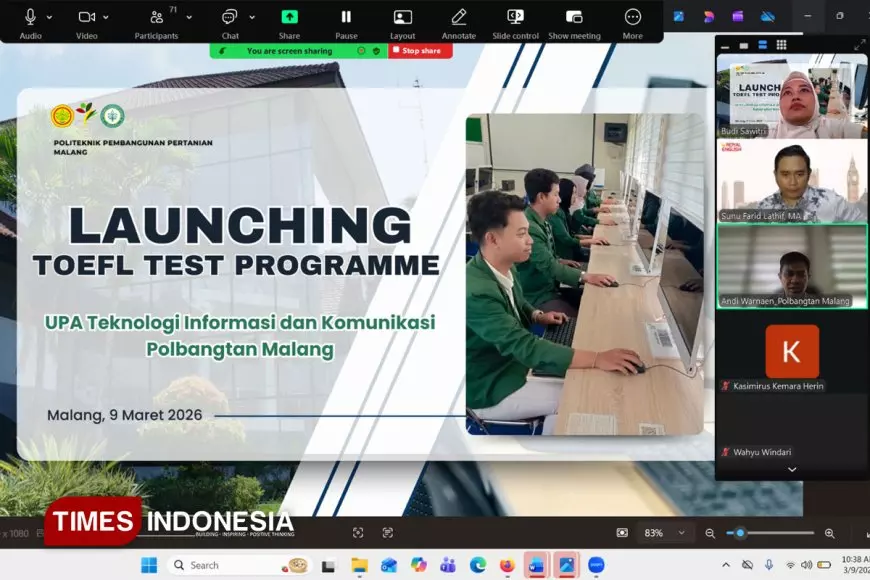Screen dimensions: 870x580
Task: Click Show meeting in the toolbar
Action: point(572,17)
